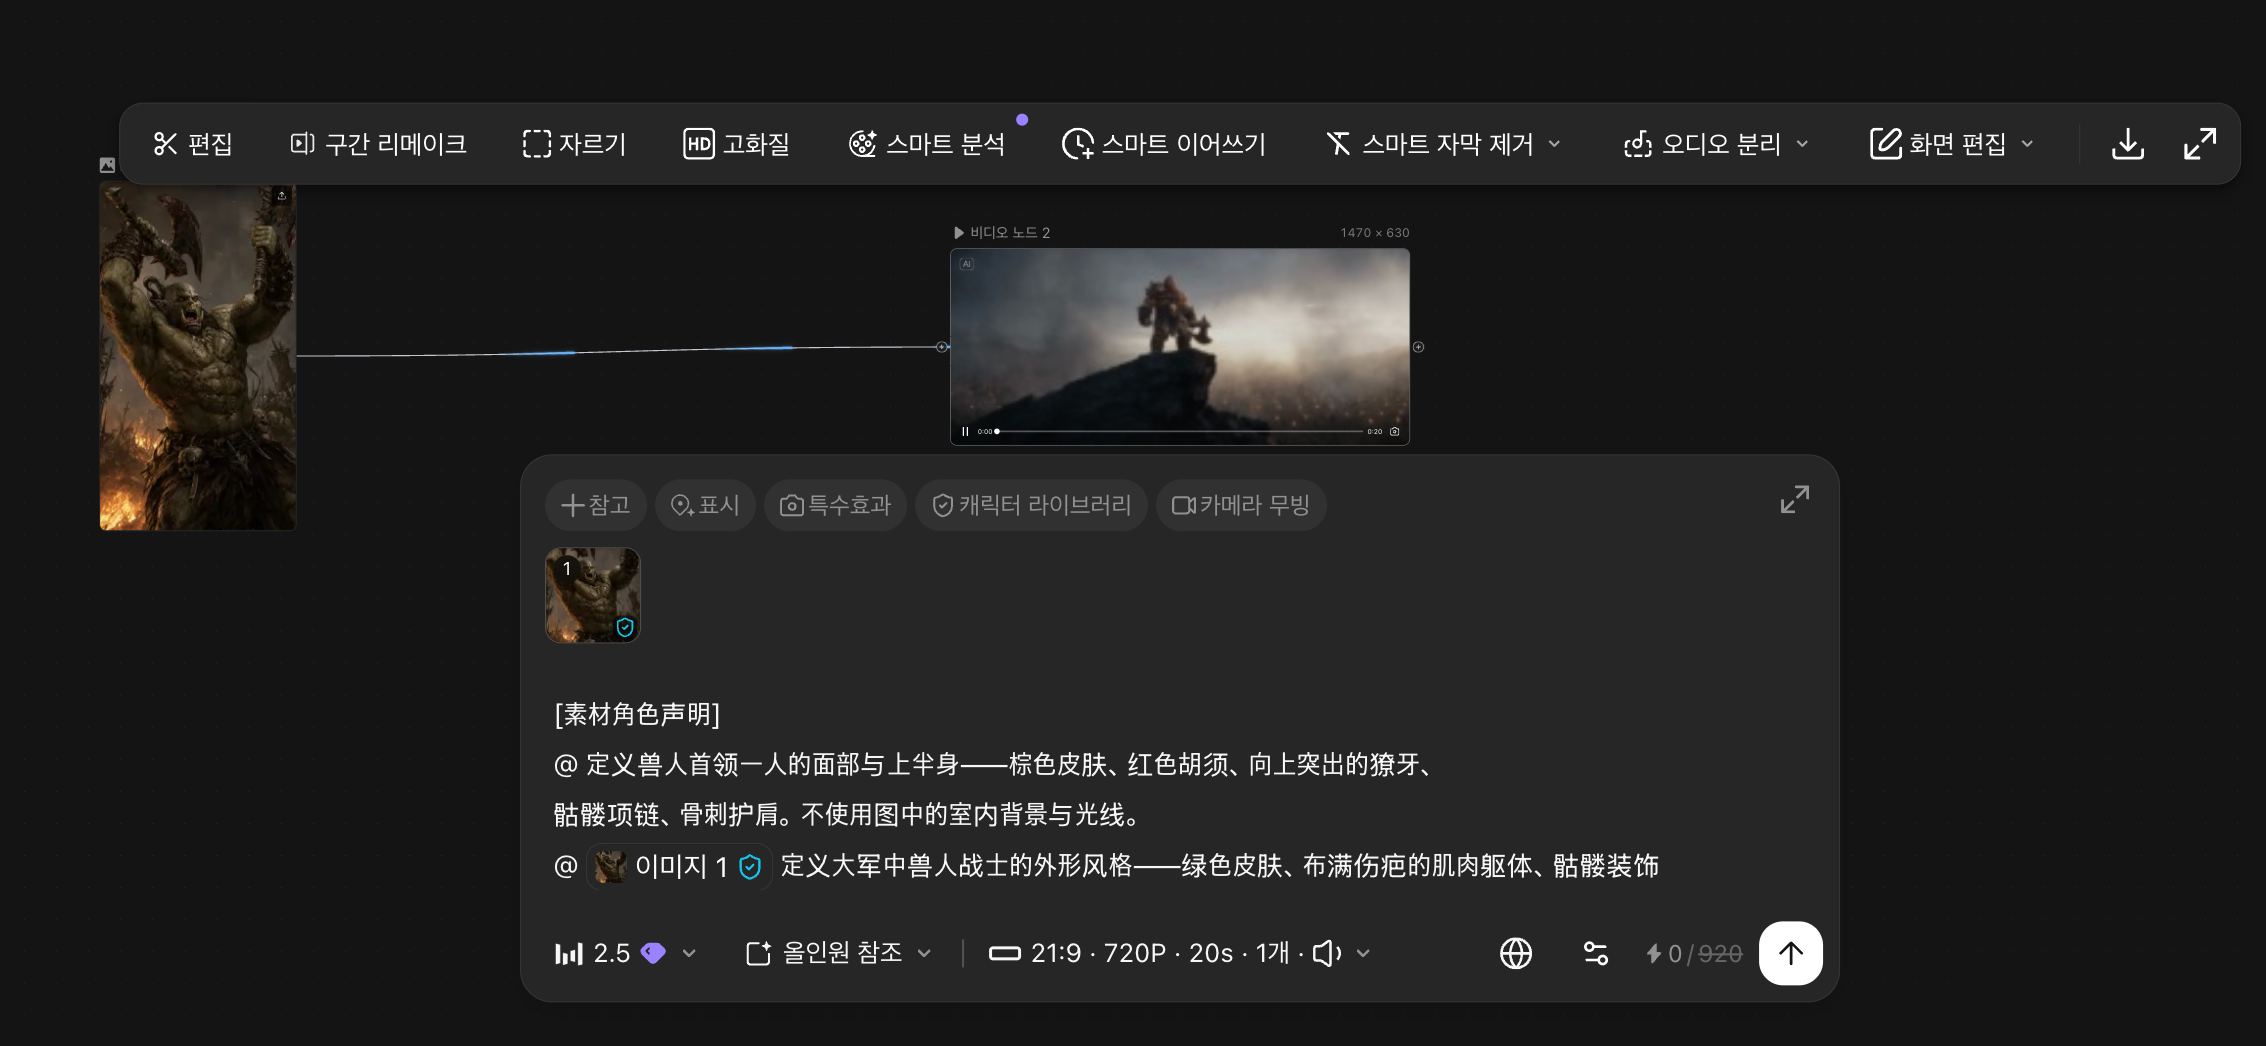
Task: Open the 편집 (edit) scissors tool
Action: coord(193,144)
